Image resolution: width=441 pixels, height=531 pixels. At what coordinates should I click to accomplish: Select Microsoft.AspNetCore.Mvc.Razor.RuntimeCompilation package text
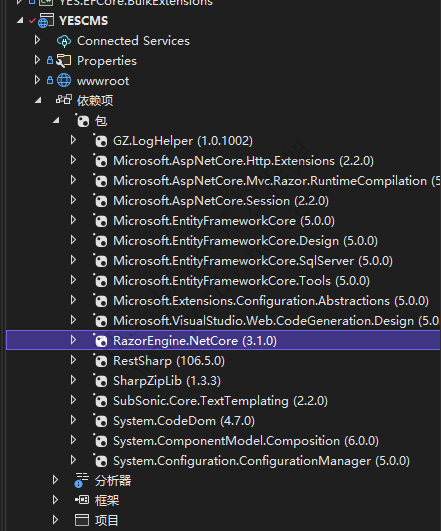tap(277, 181)
